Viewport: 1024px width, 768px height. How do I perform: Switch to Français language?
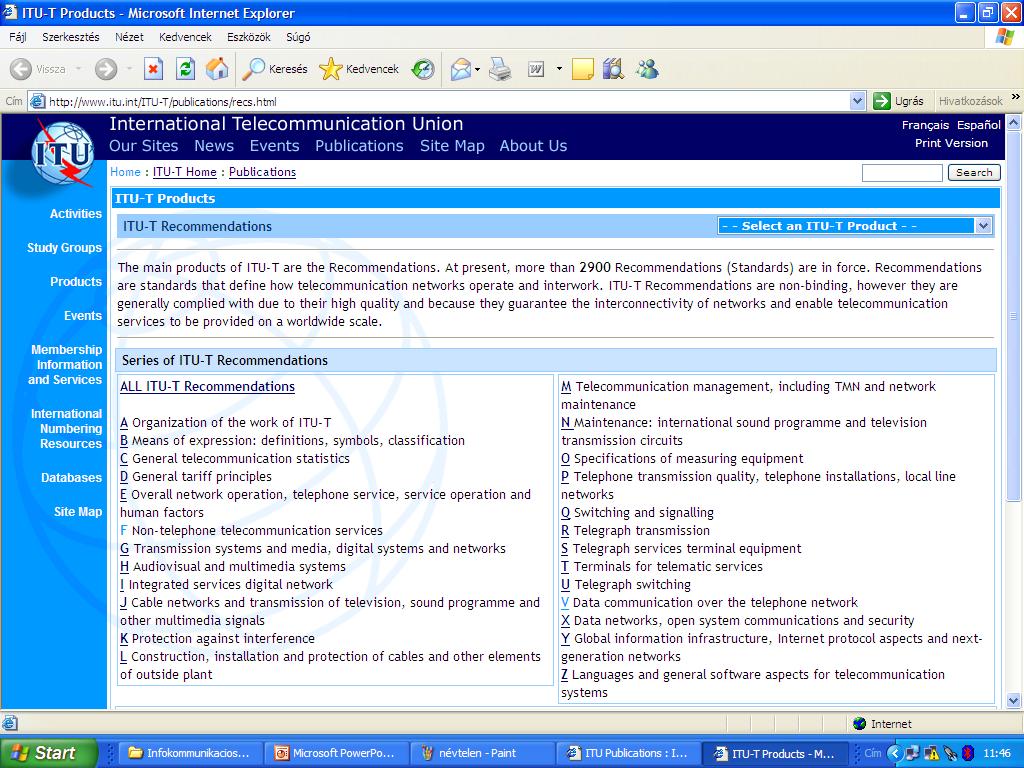click(x=925, y=125)
